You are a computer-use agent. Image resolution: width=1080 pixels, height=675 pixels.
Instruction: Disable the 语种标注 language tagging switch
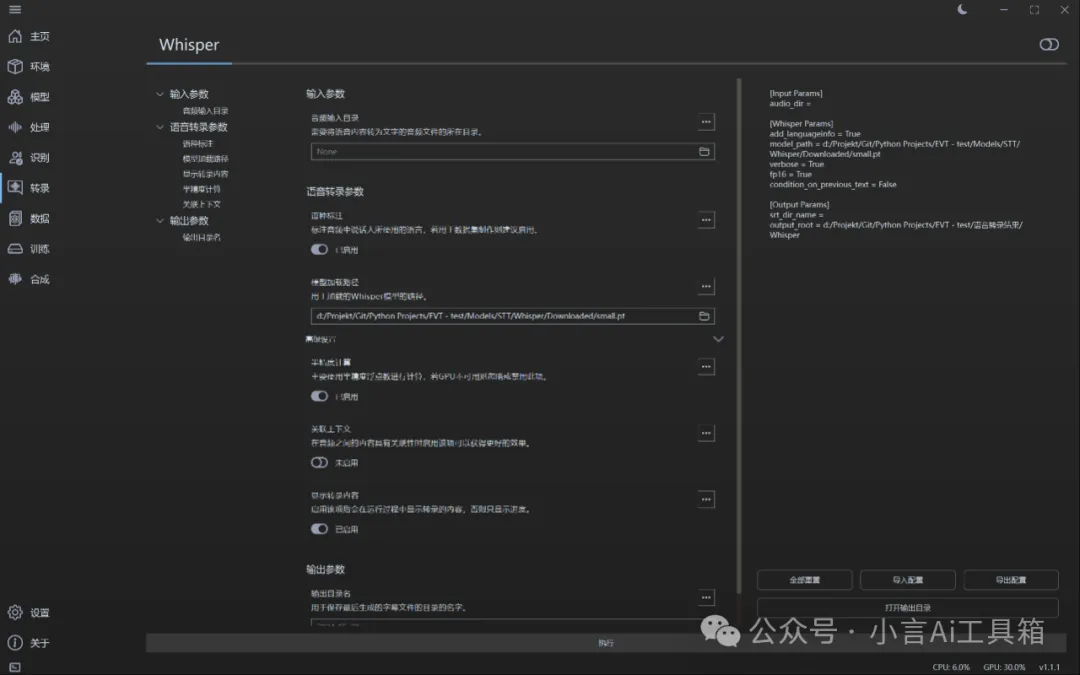click(x=319, y=249)
